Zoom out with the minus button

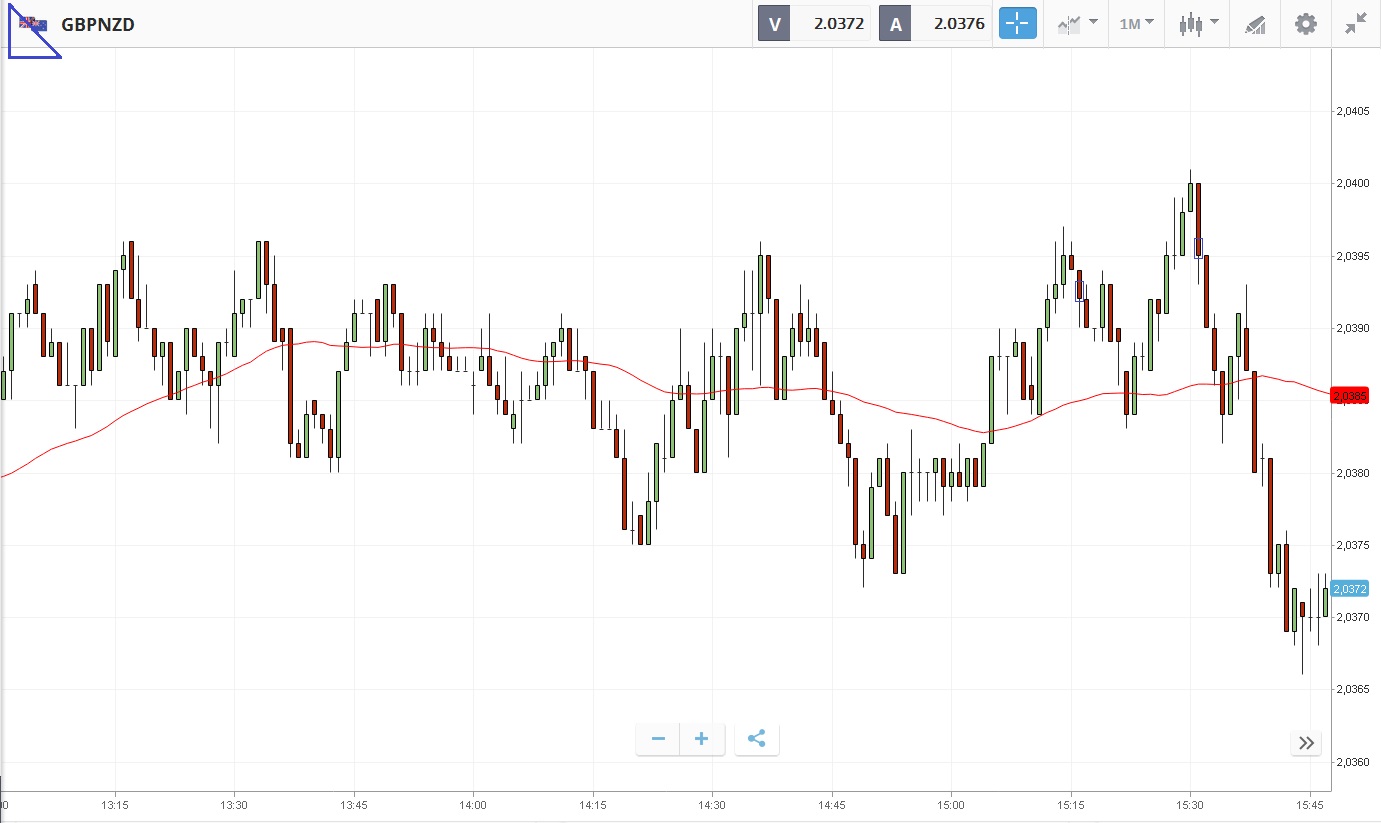(658, 739)
